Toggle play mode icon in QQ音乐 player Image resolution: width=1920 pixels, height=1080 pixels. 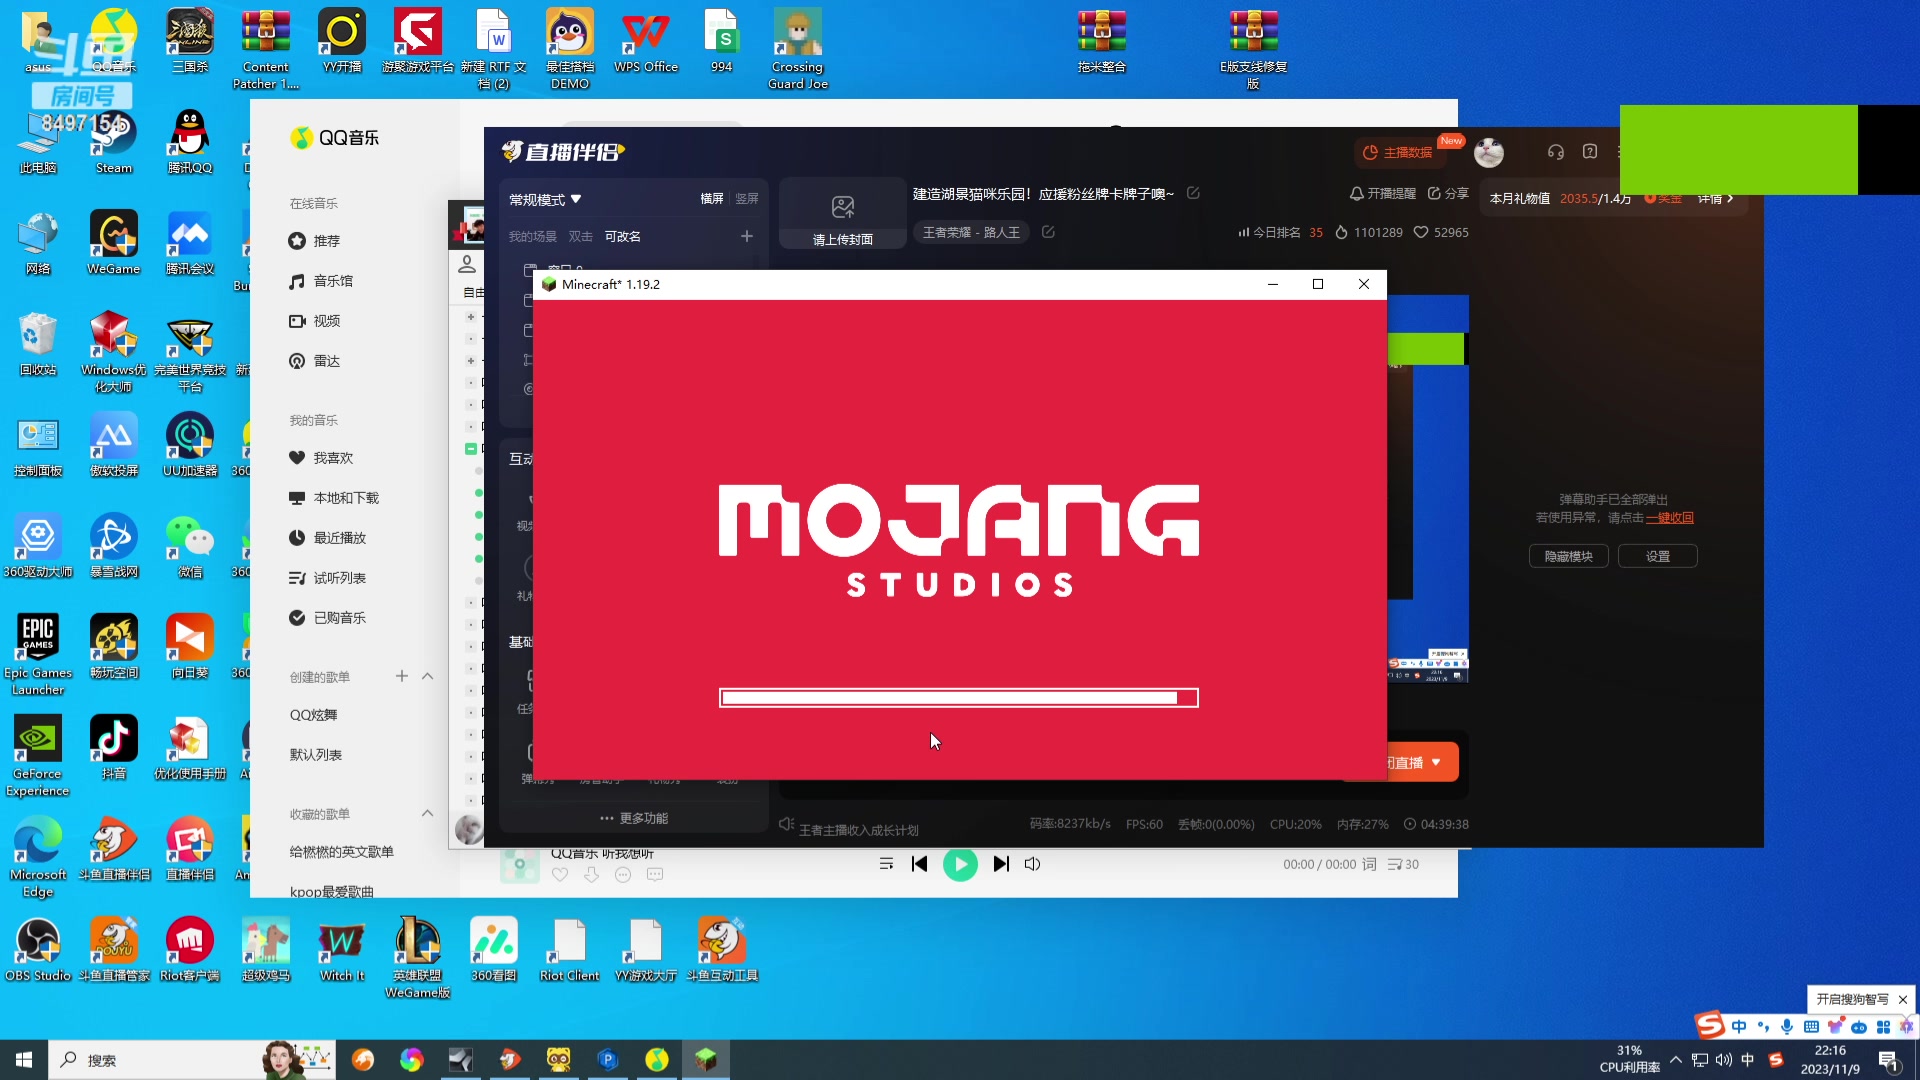point(886,864)
